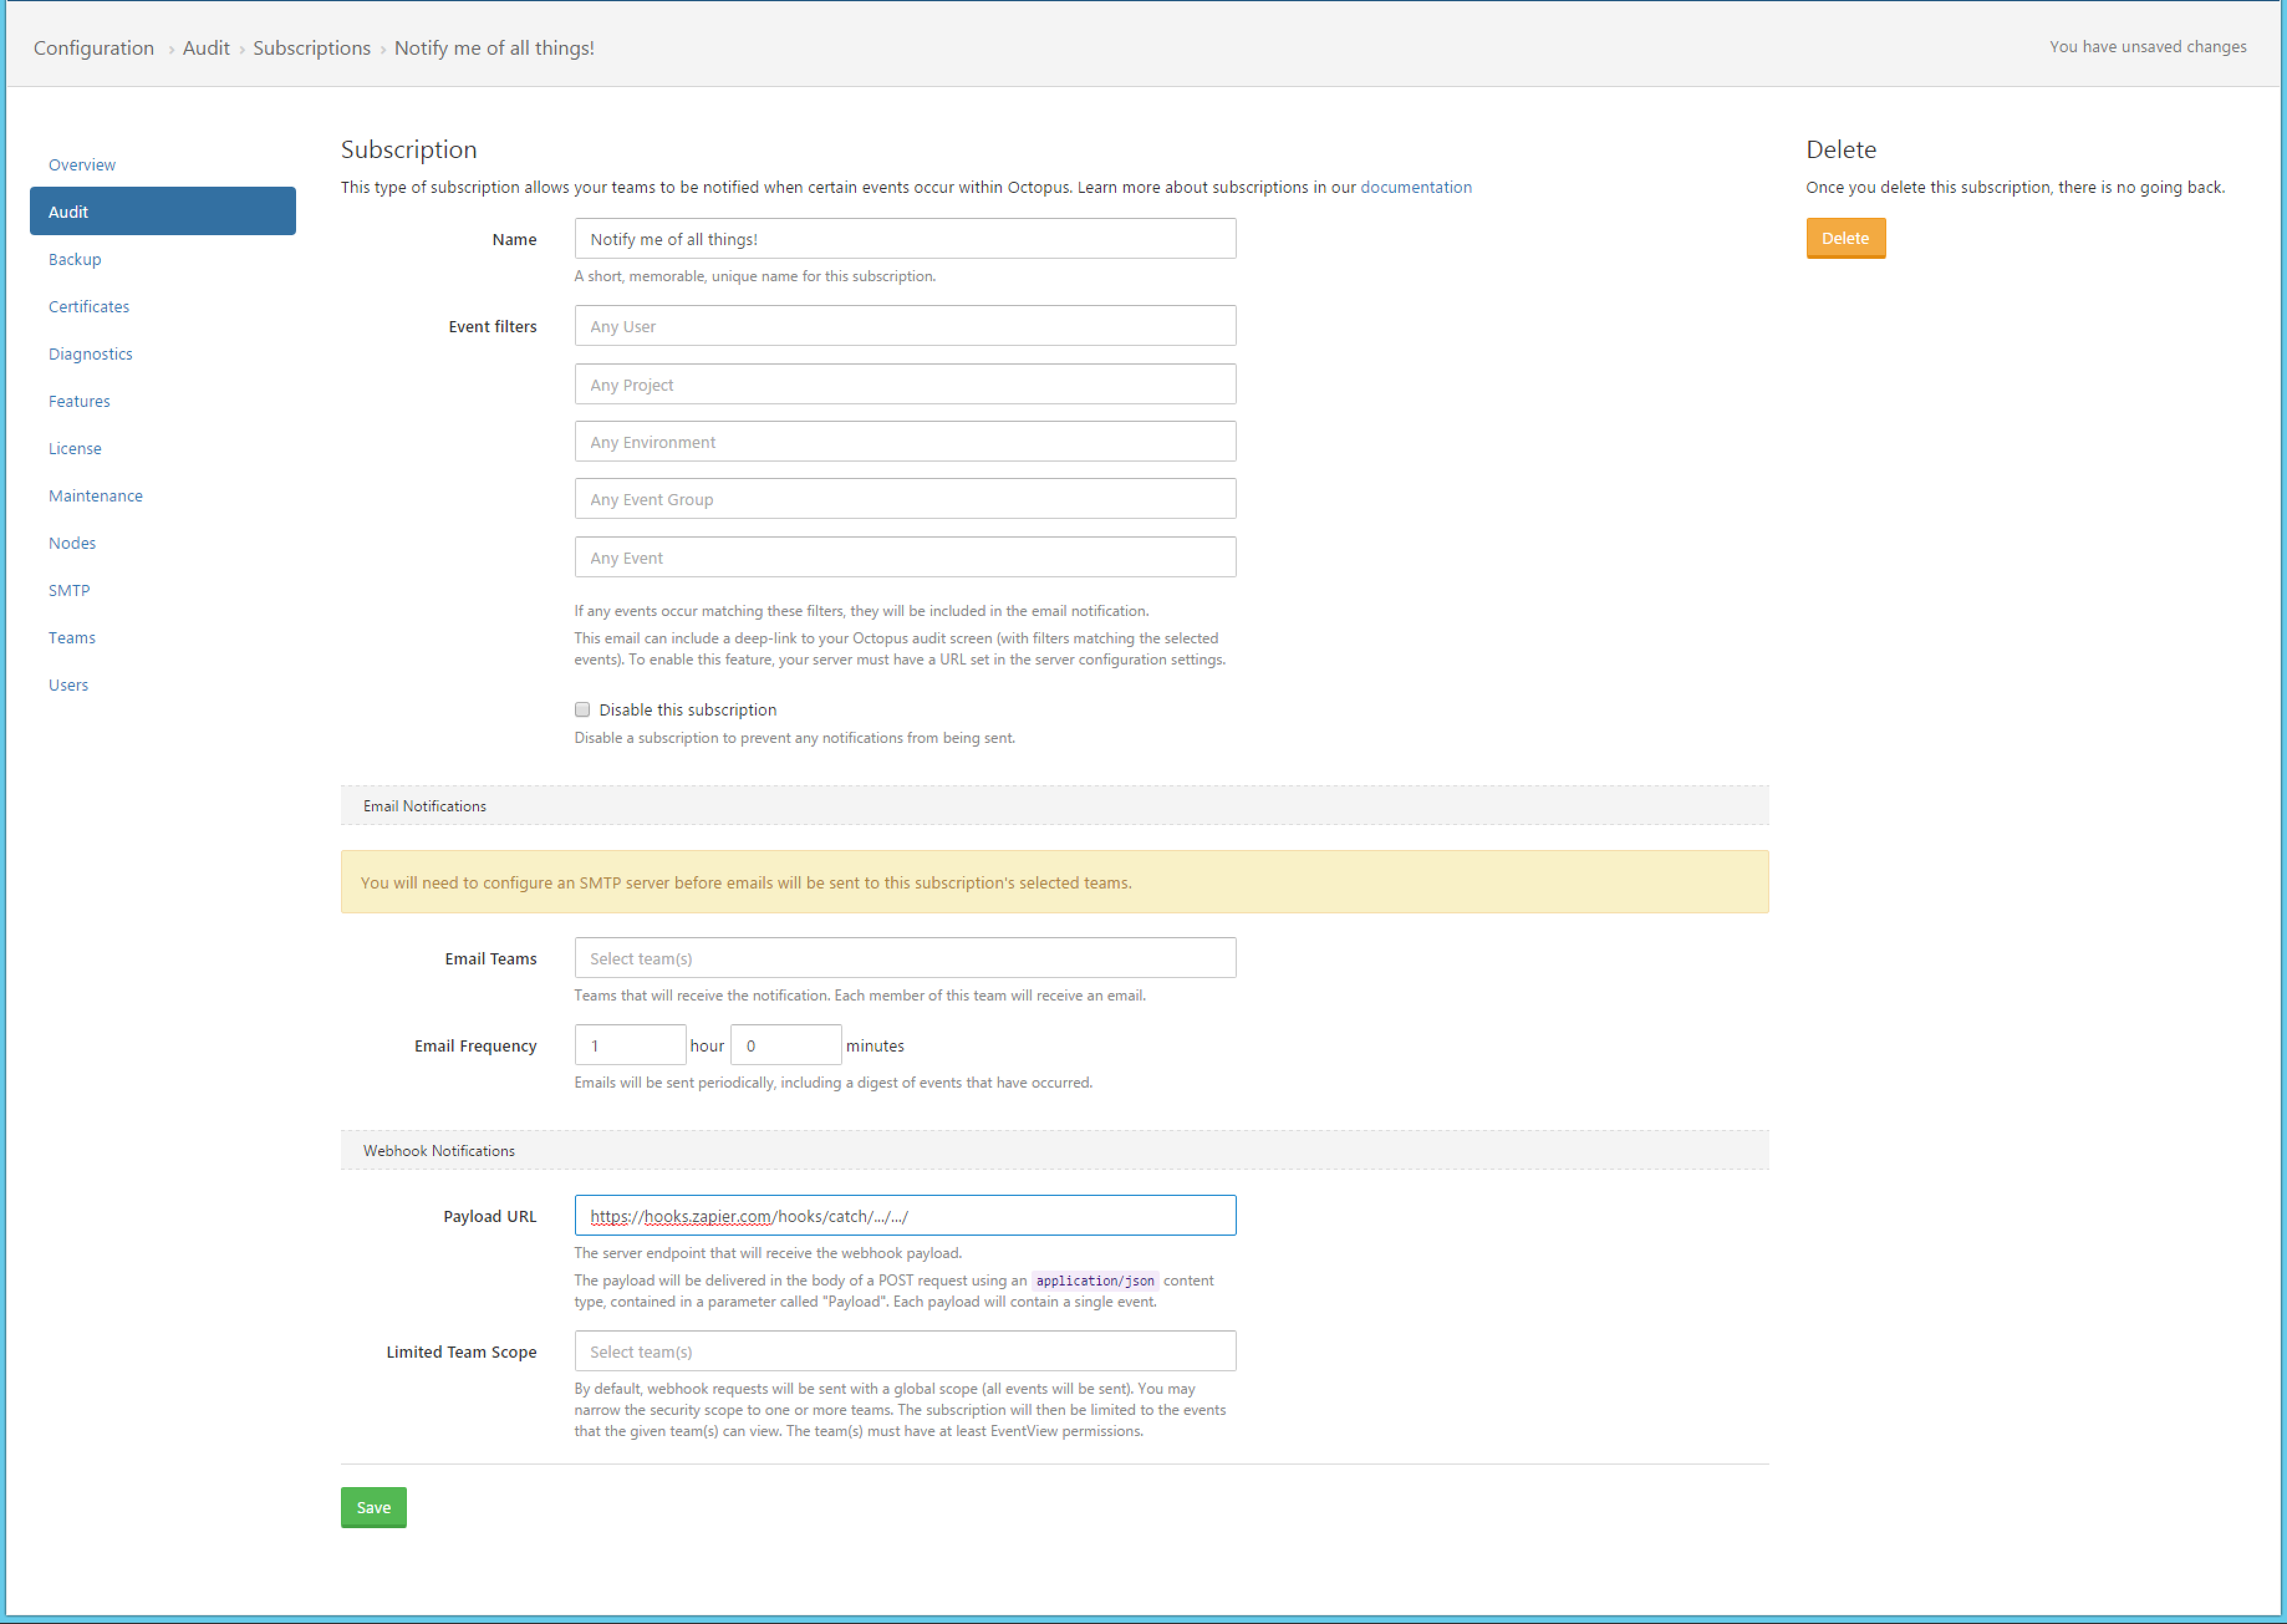The height and width of the screenshot is (1624, 2287).
Task: Open Certificates in the sidebar
Action: point(89,307)
